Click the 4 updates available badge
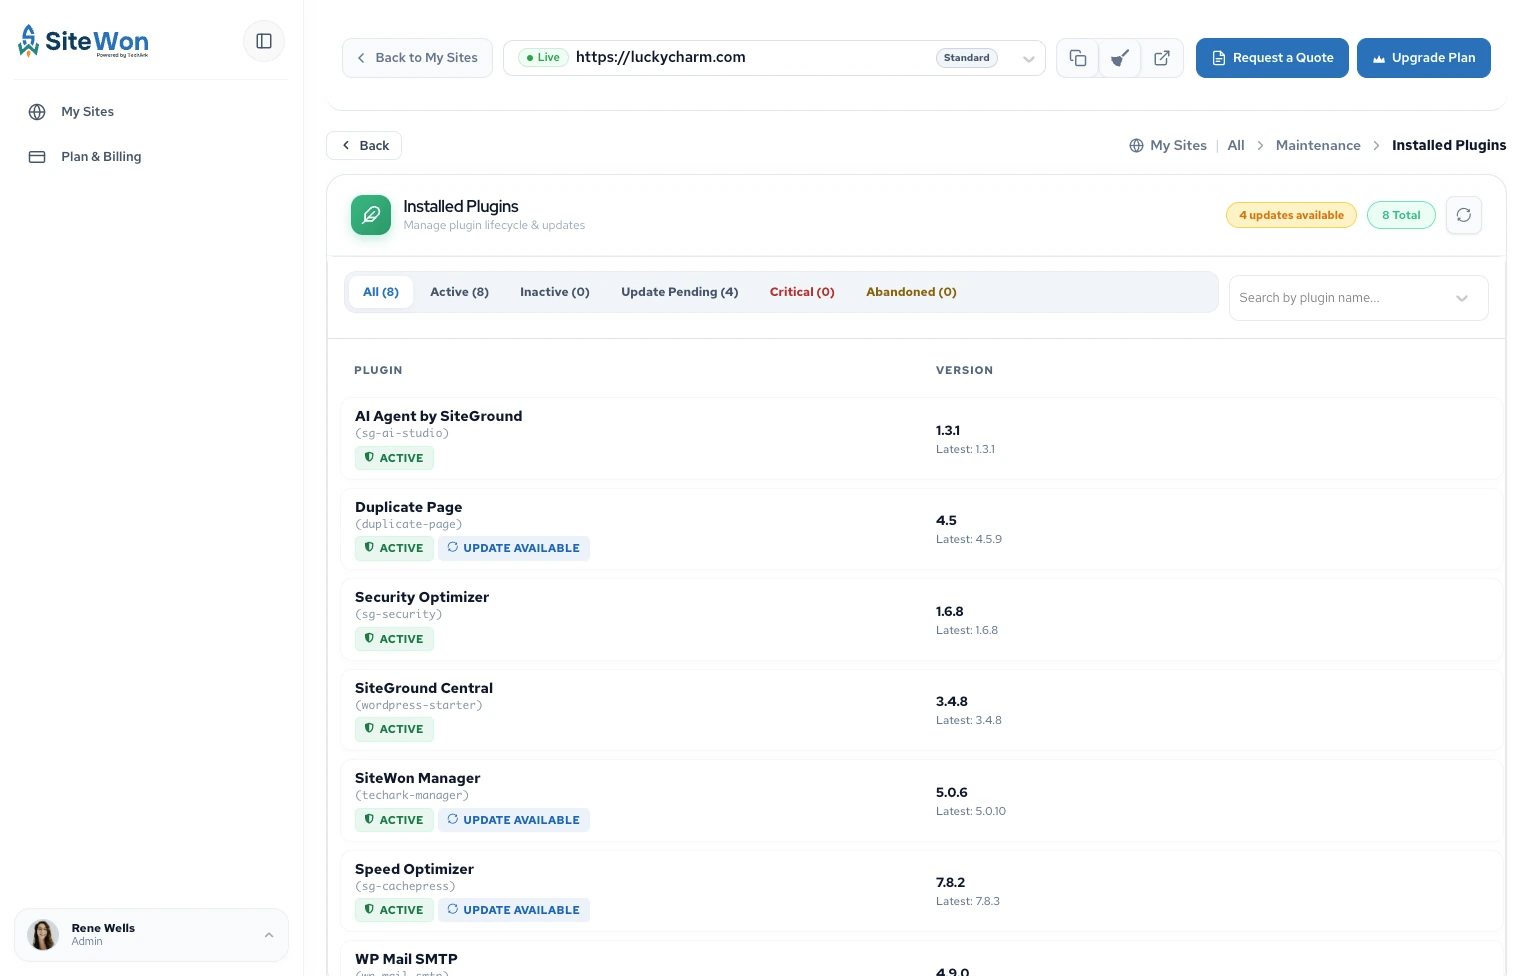1529x976 pixels. click(x=1291, y=215)
